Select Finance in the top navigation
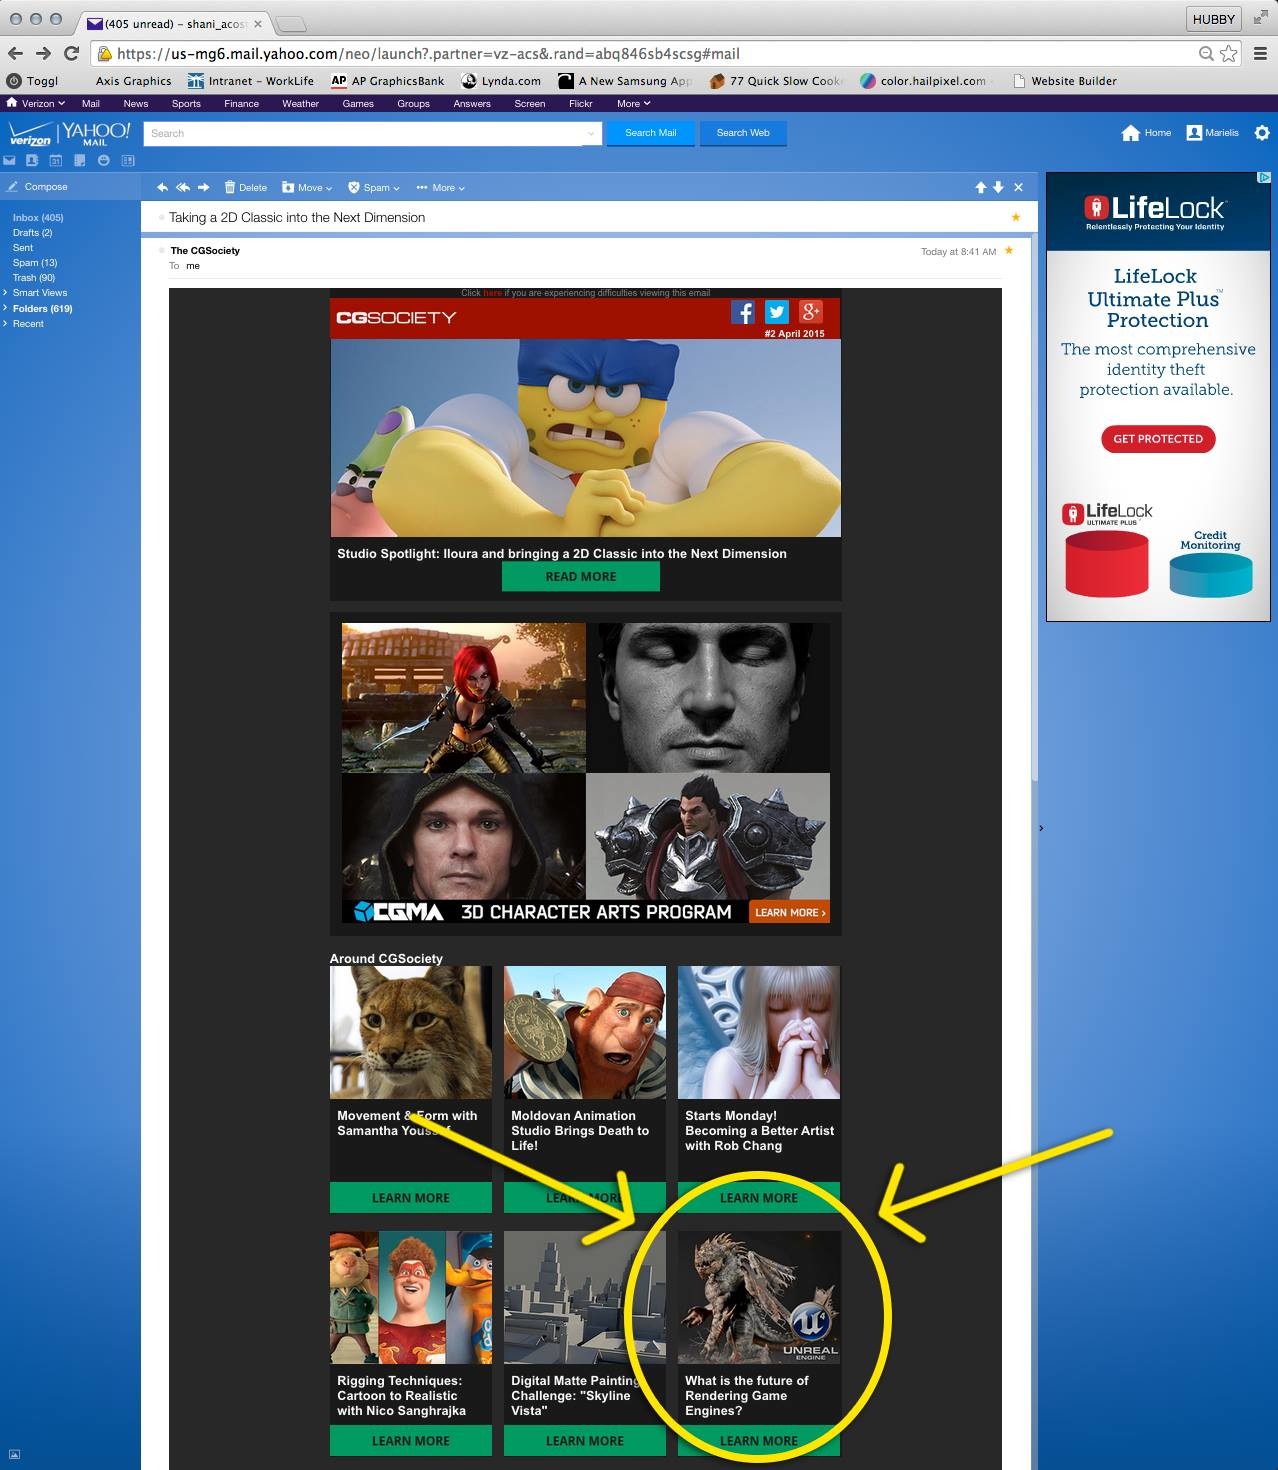The height and width of the screenshot is (1470, 1278). [241, 103]
